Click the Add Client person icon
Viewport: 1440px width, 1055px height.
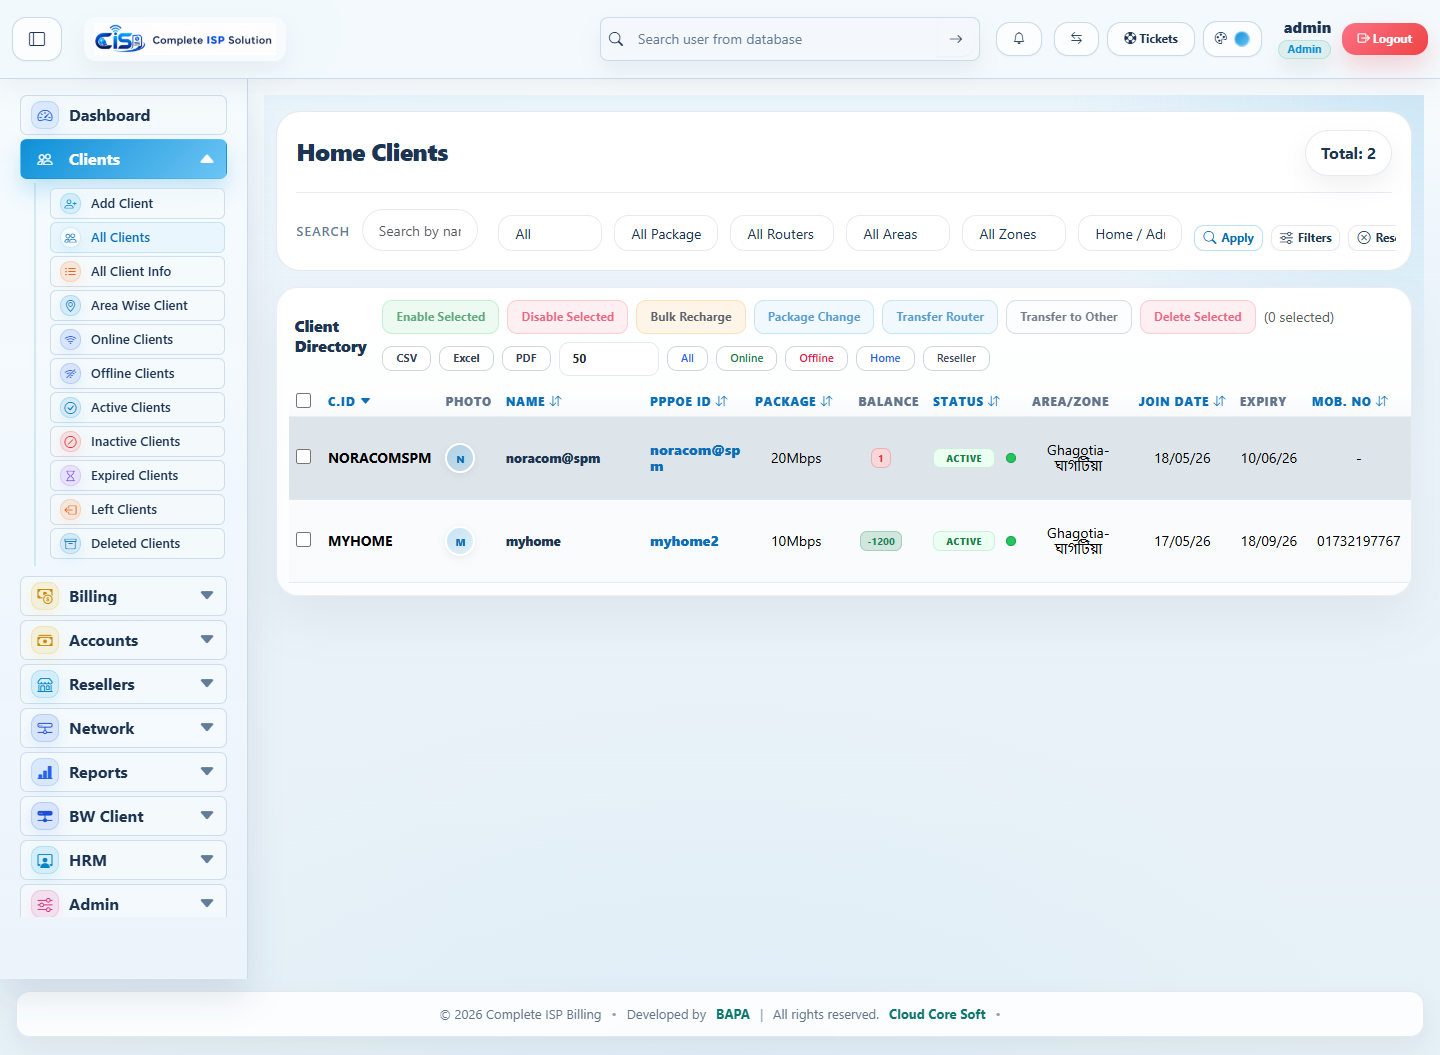(x=71, y=204)
